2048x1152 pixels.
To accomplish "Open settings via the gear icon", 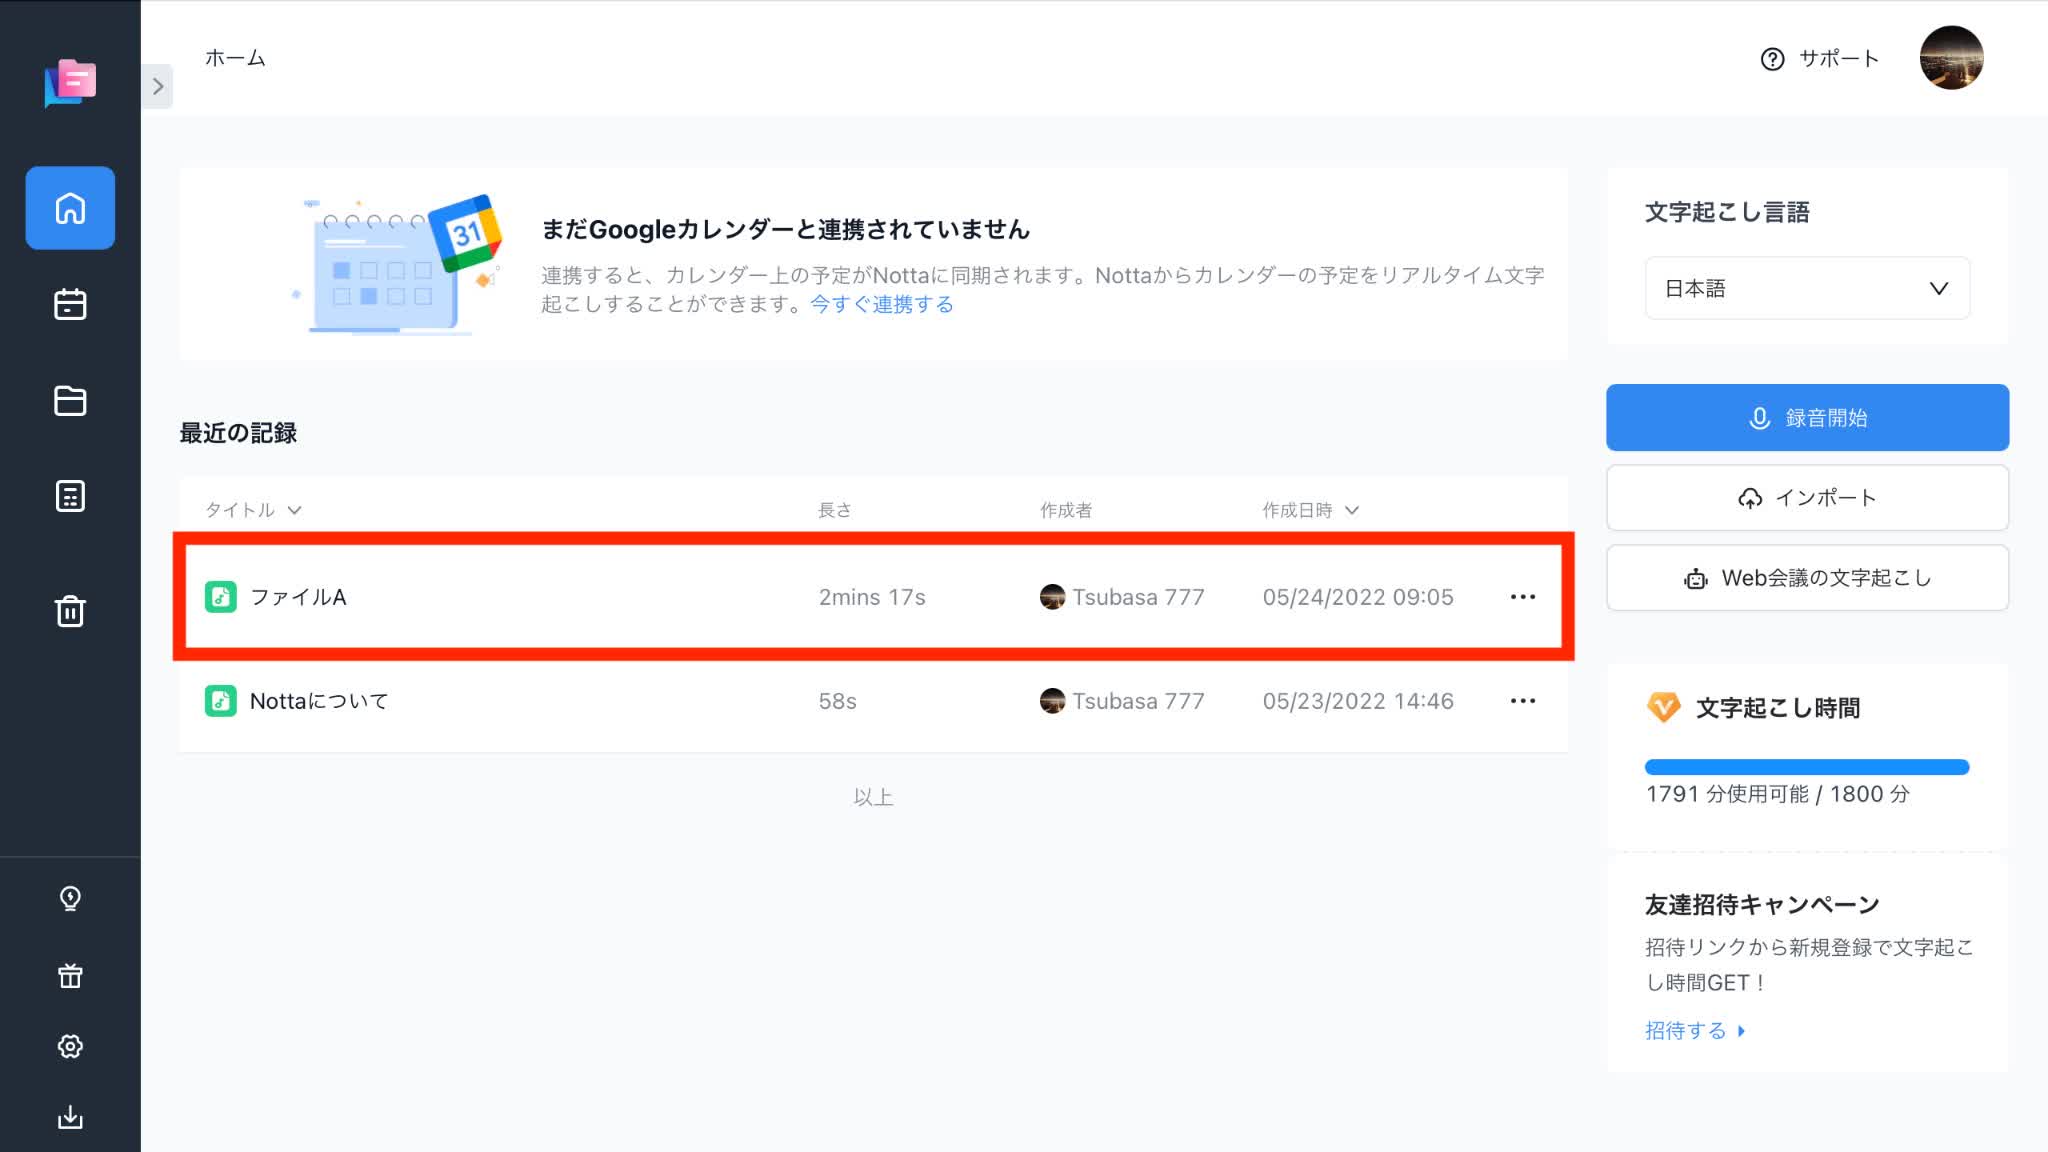I will click(x=70, y=1046).
